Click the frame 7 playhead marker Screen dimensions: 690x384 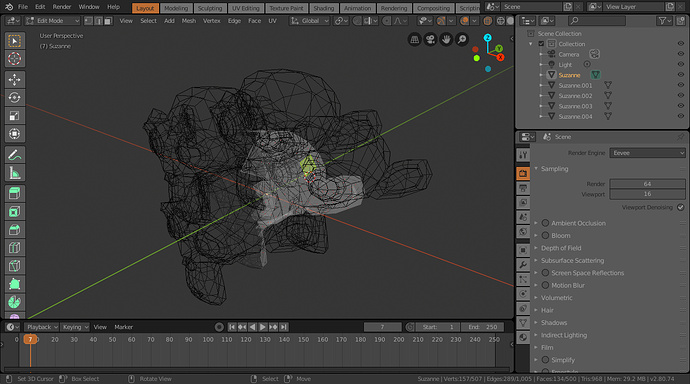[30, 339]
